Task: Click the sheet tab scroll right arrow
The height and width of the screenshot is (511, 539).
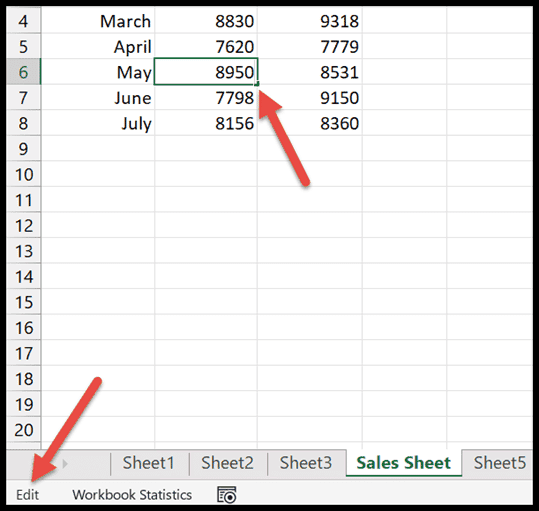Action: tap(65, 464)
